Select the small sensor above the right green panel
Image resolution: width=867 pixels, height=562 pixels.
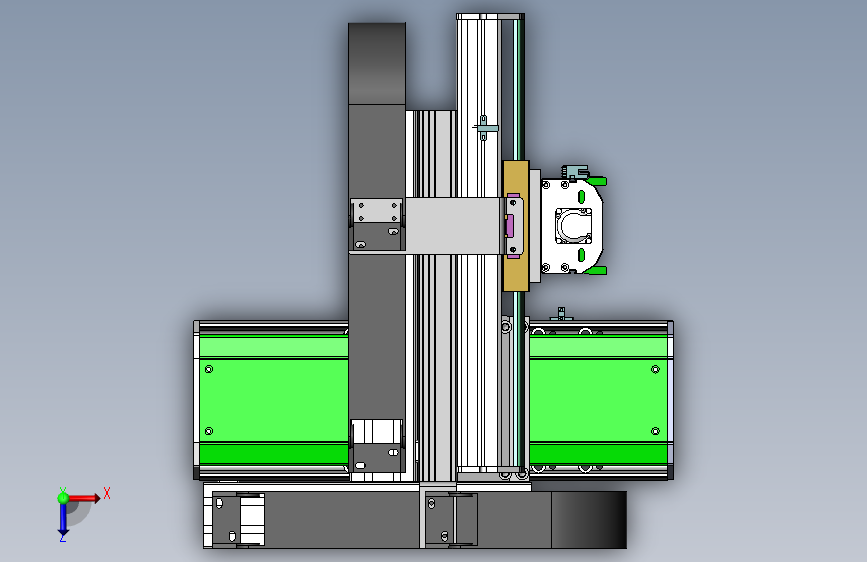(x=561, y=314)
